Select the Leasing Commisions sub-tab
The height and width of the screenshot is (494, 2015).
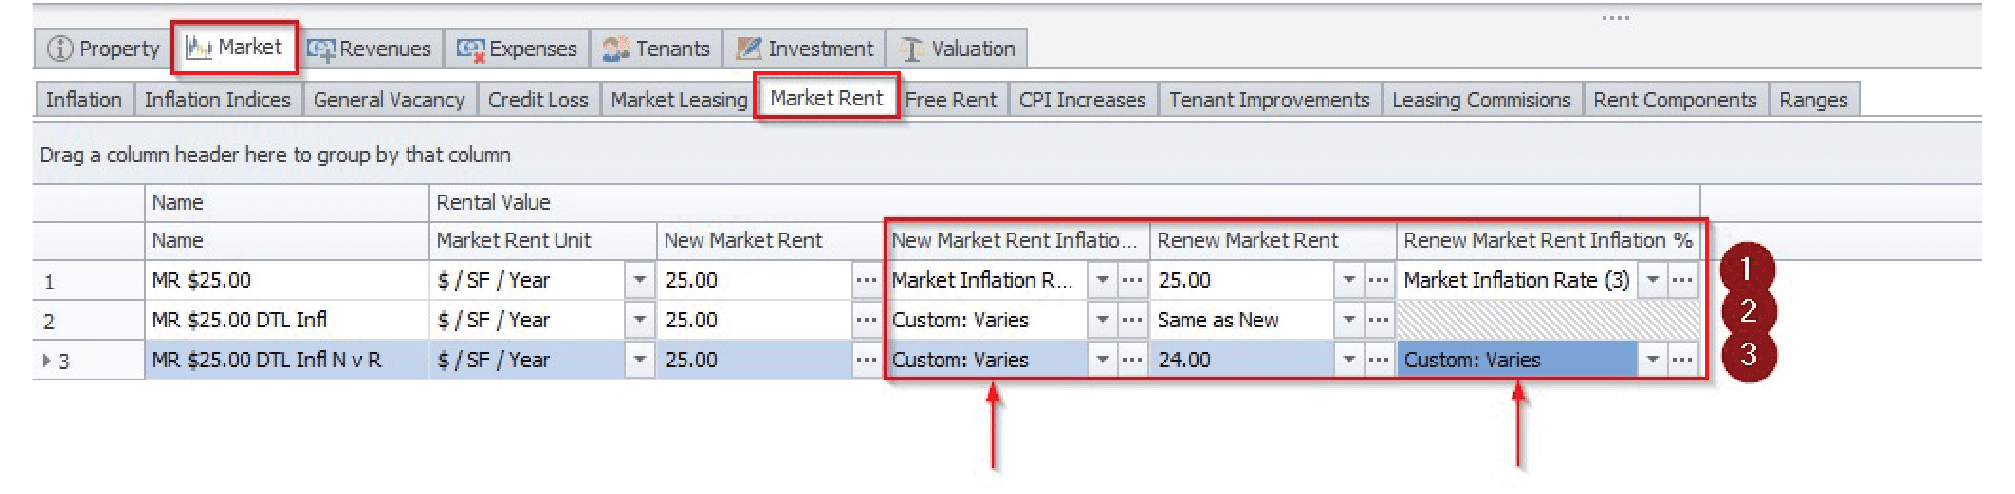pos(1481,99)
